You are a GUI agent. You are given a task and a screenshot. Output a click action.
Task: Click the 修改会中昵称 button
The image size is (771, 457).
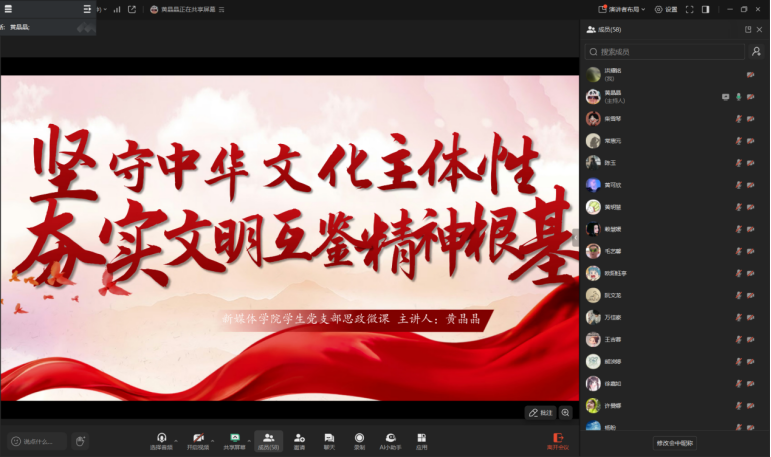pyautogui.click(x=675, y=442)
